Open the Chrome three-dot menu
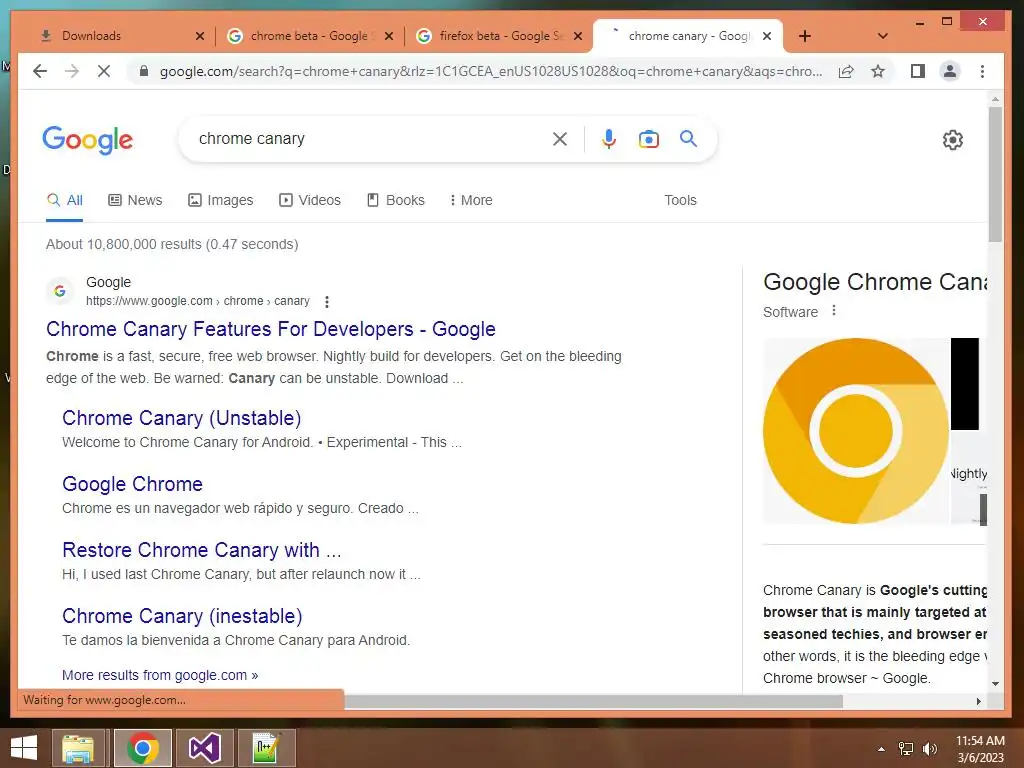This screenshot has width=1024, height=768. 982,71
